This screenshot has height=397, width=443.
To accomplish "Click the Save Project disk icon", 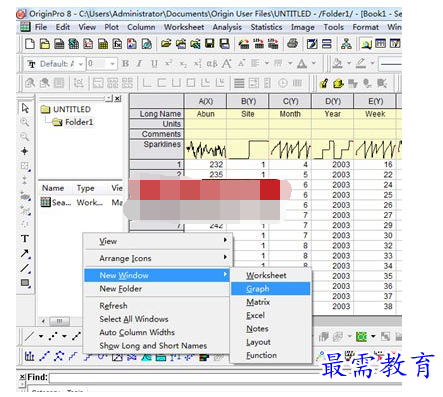I will pos(210,44).
